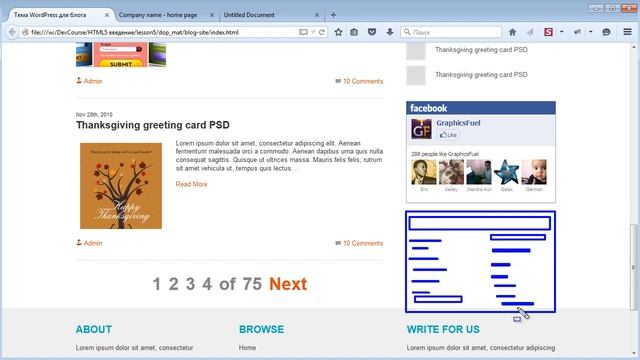
Task: Click the first Facebook fan avatar
Action: click(424, 172)
